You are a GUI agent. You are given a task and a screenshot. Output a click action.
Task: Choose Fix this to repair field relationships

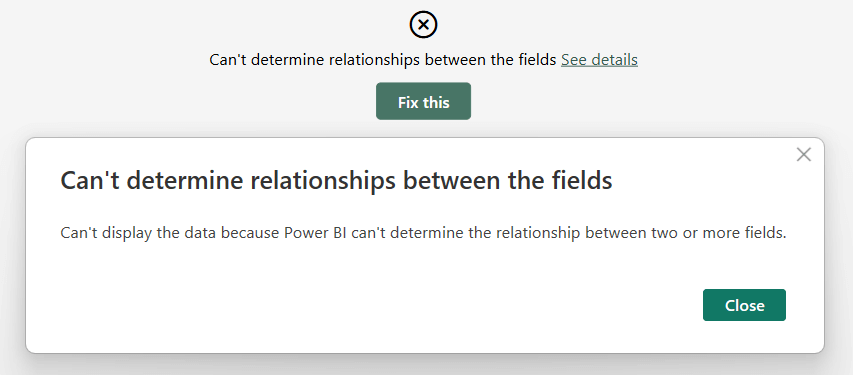(423, 101)
